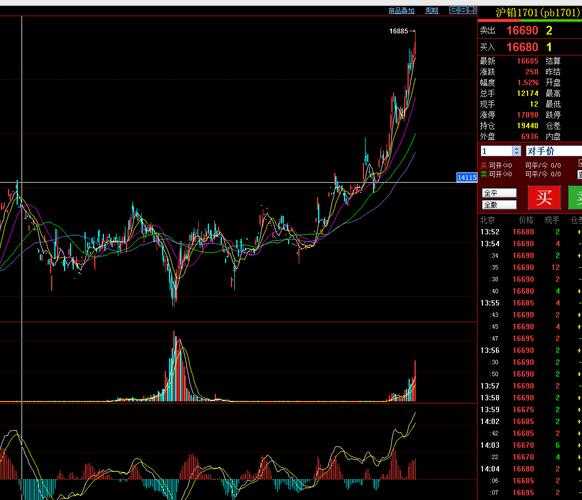Open 商品叠加 overlay link above chart
Image resolution: width=582 pixels, height=500 pixels.
[401, 11]
